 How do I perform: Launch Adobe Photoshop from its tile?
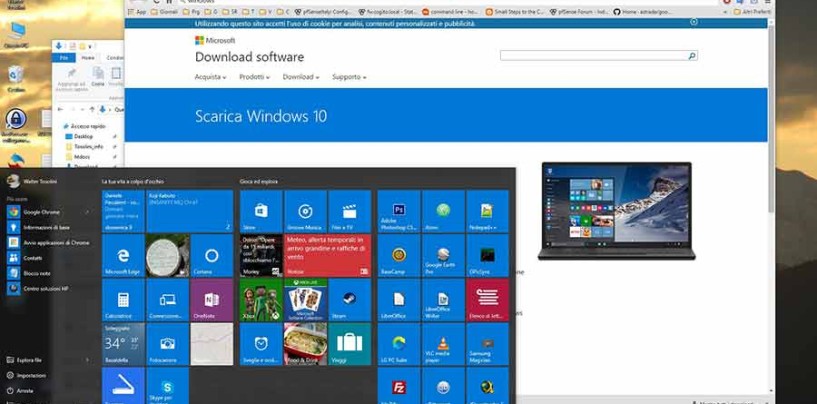(399, 211)
